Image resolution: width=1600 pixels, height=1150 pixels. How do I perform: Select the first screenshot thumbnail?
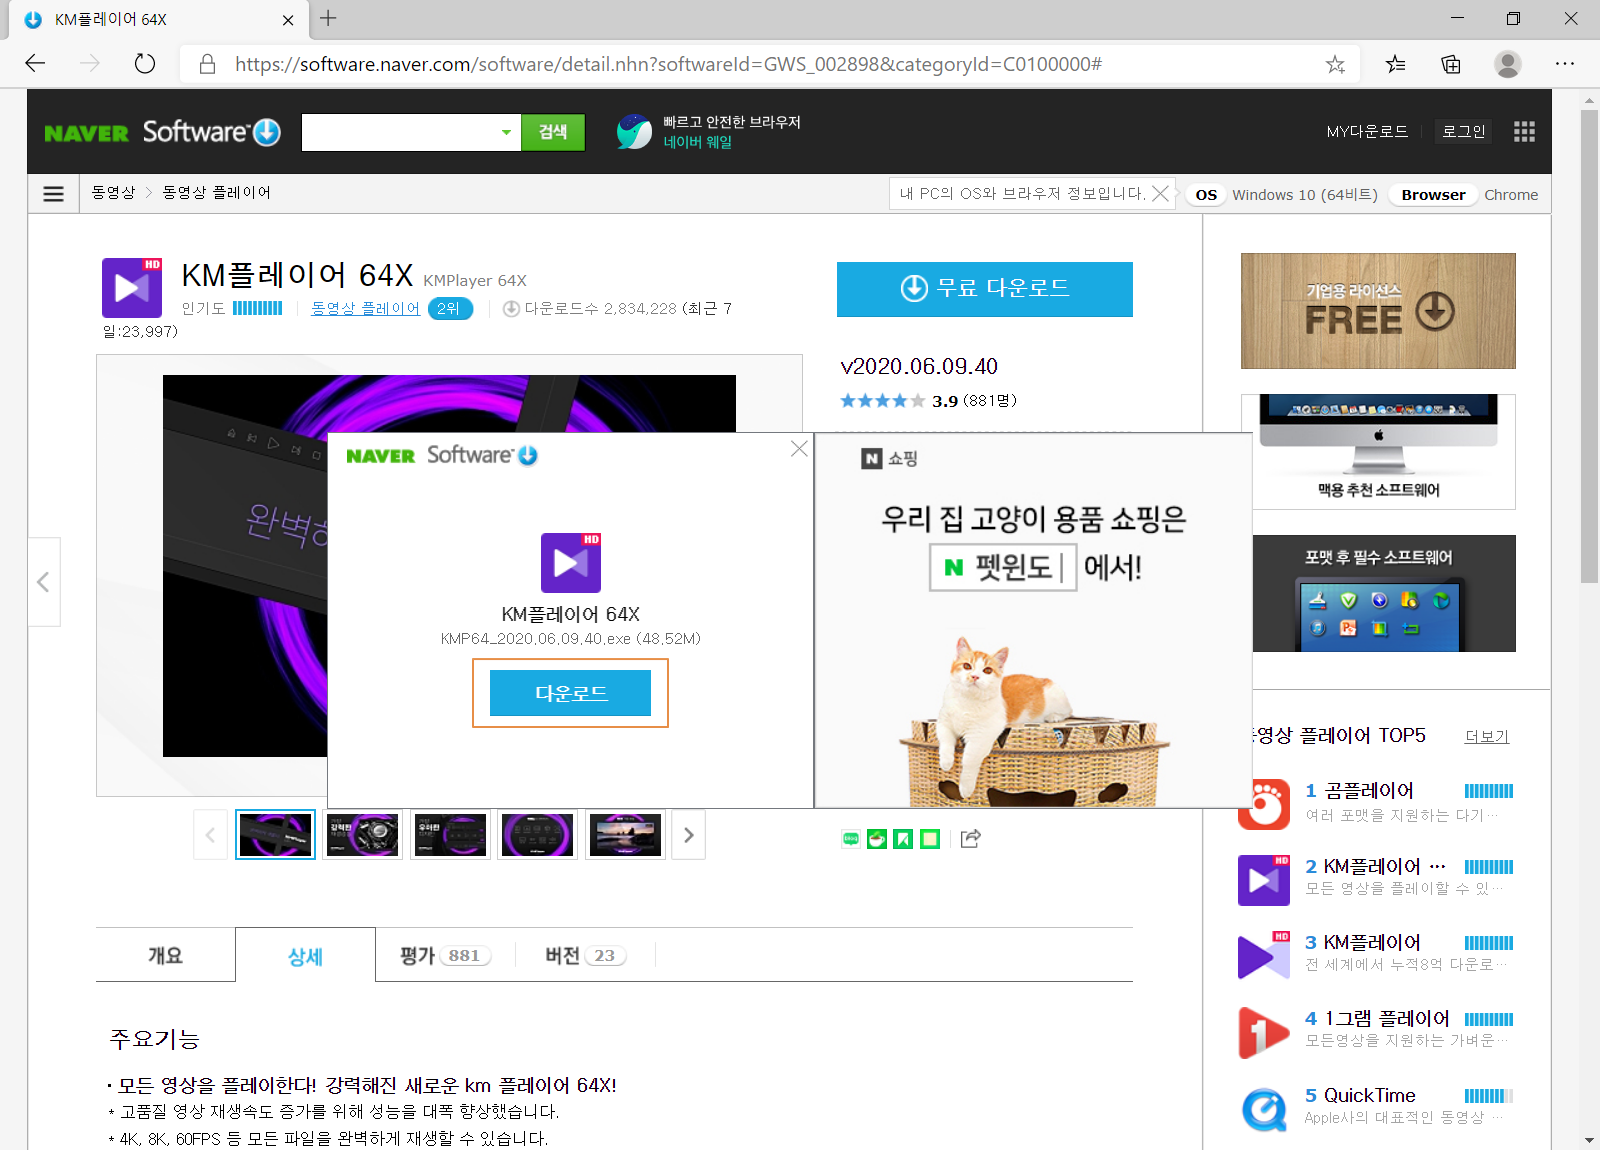point(275,835)
